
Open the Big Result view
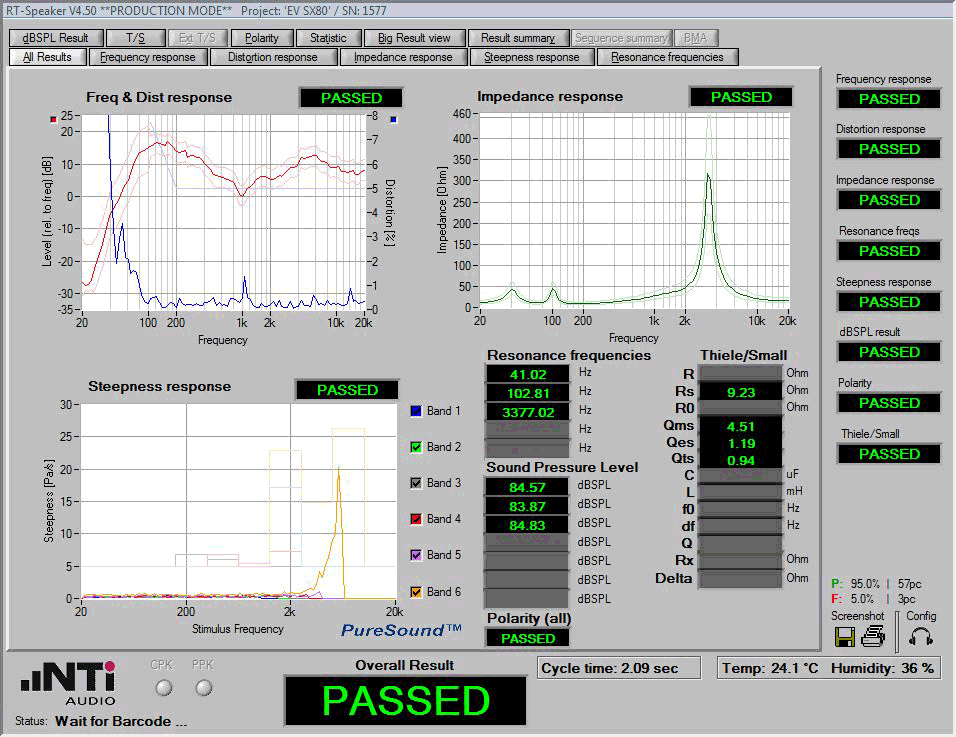click(414, 38)
